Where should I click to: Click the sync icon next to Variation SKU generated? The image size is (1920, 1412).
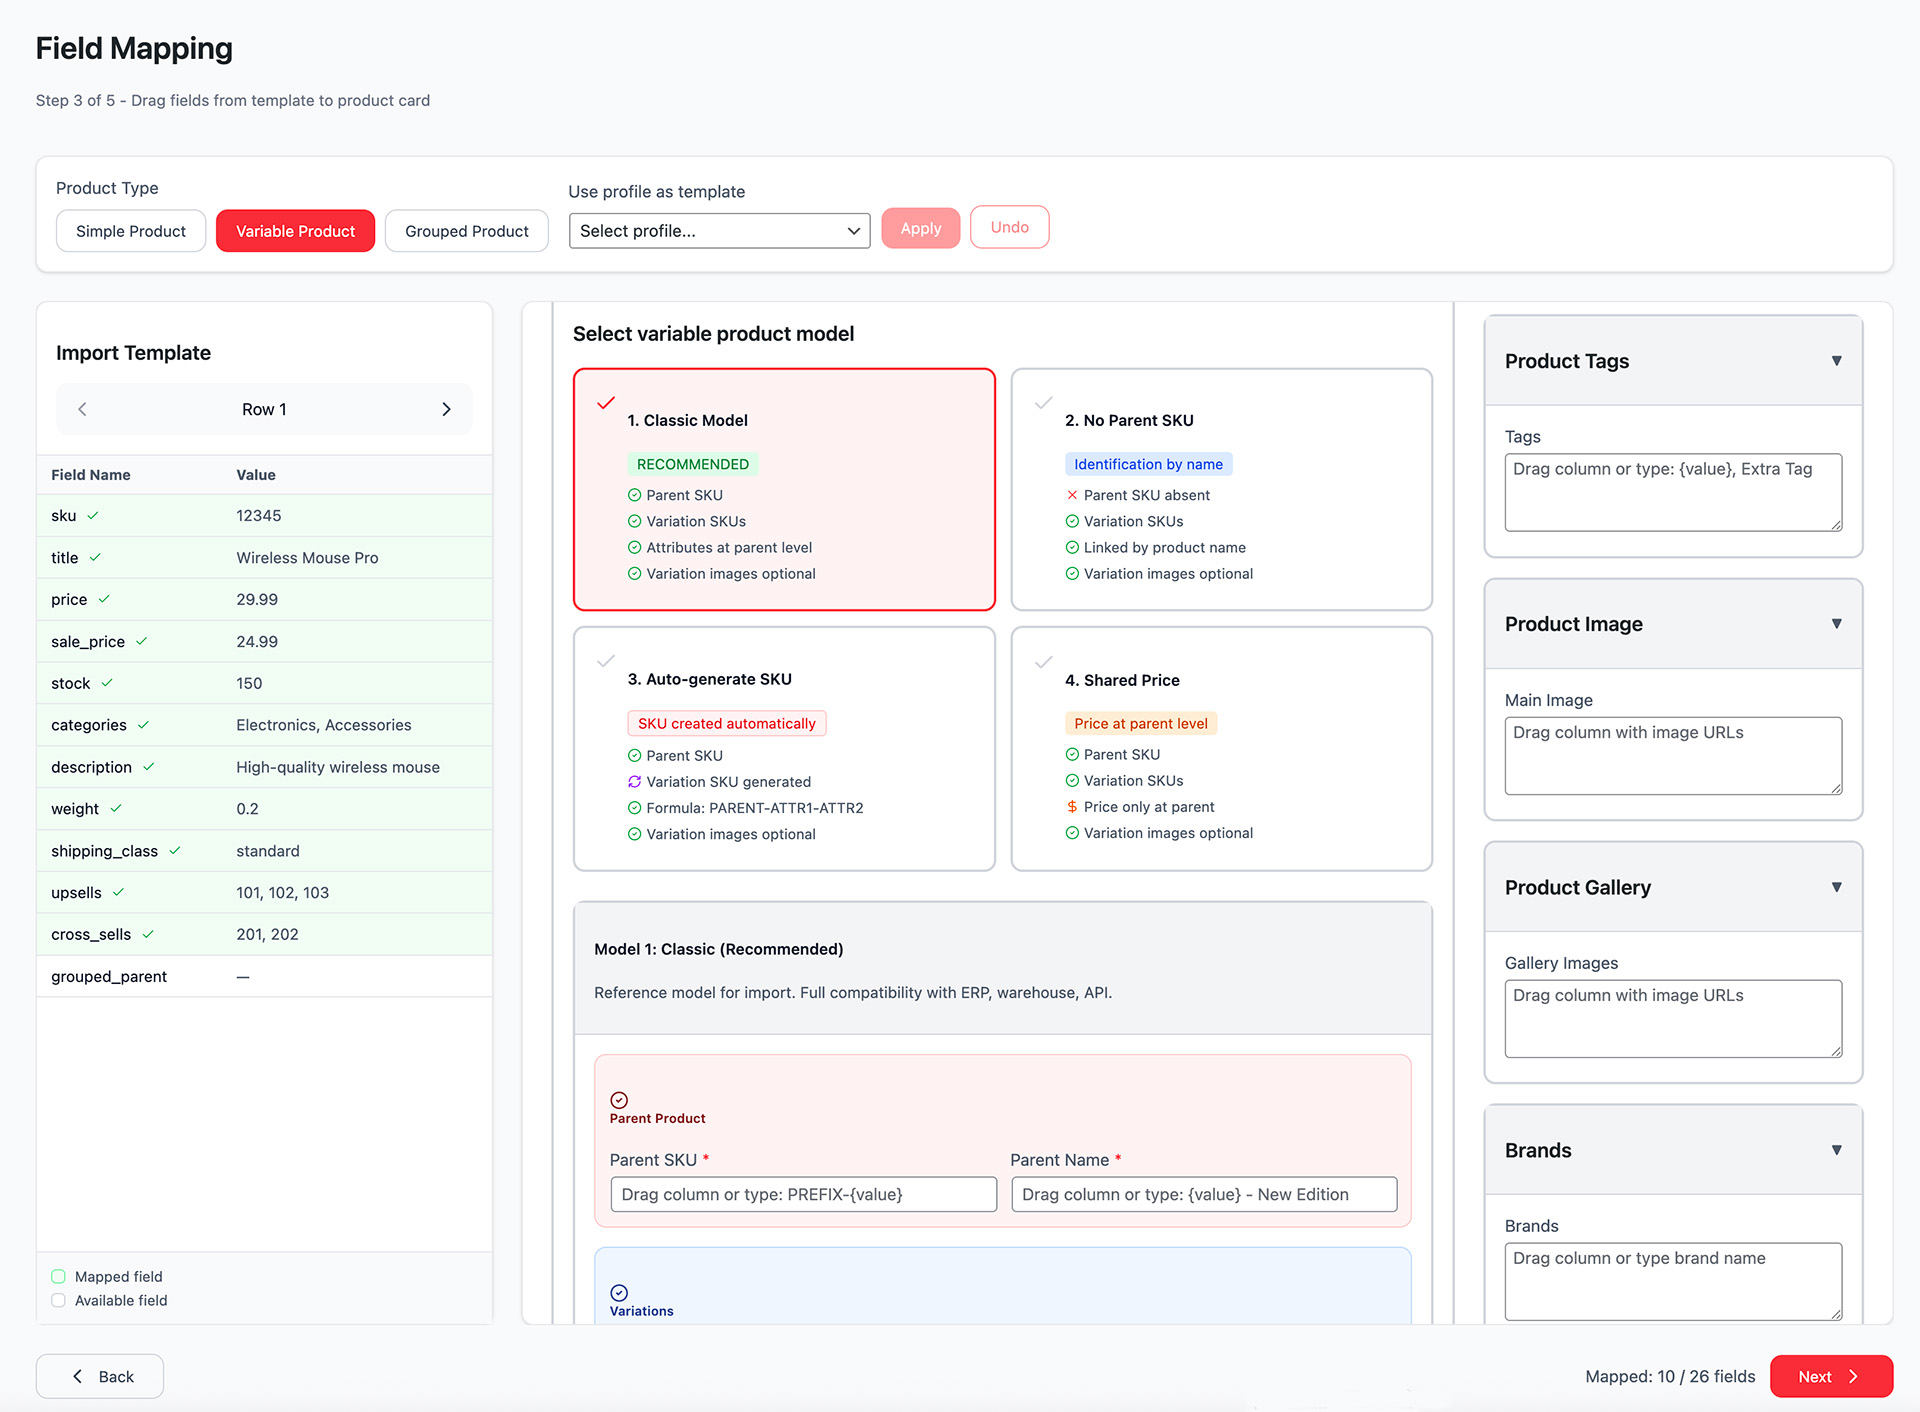(635, 781)
